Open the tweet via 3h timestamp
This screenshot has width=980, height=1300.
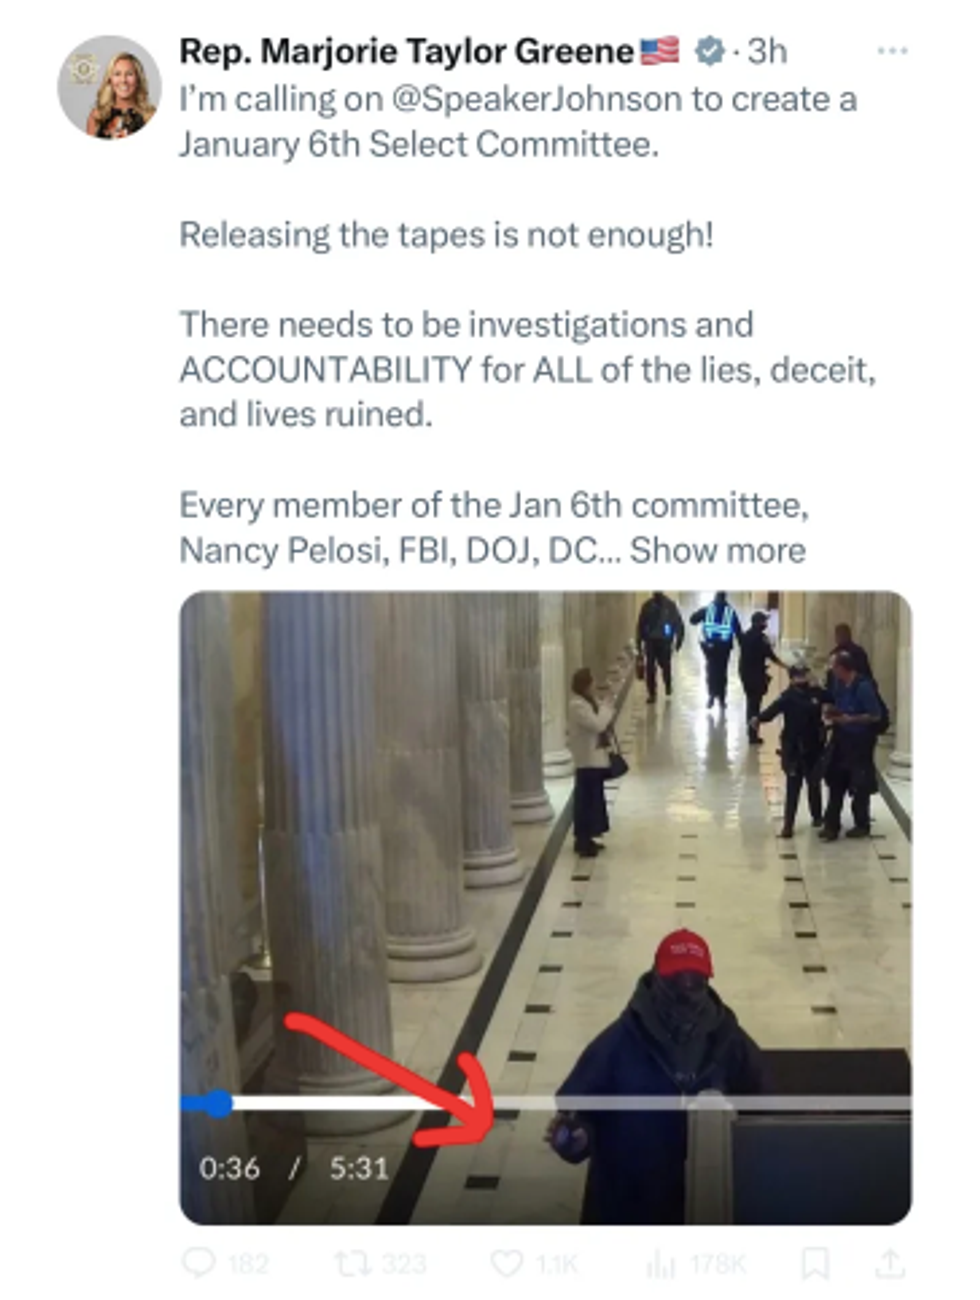767,50
